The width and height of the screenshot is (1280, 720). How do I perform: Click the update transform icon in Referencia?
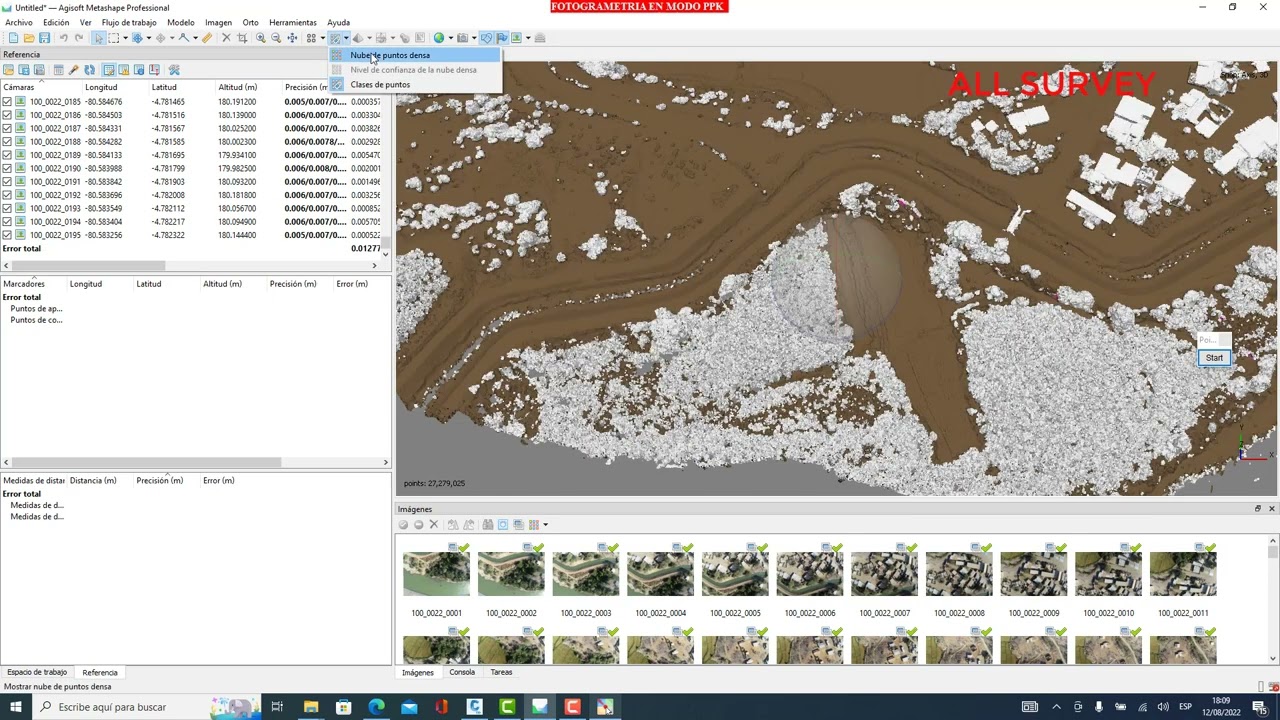[89, 70]
